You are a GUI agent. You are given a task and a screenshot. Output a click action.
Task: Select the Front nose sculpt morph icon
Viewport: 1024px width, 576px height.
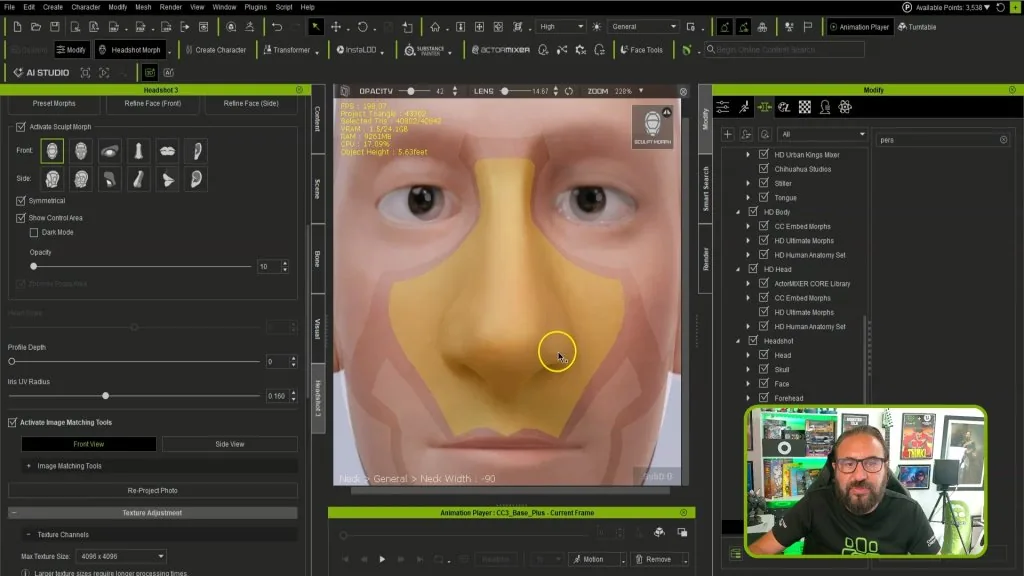138,151
